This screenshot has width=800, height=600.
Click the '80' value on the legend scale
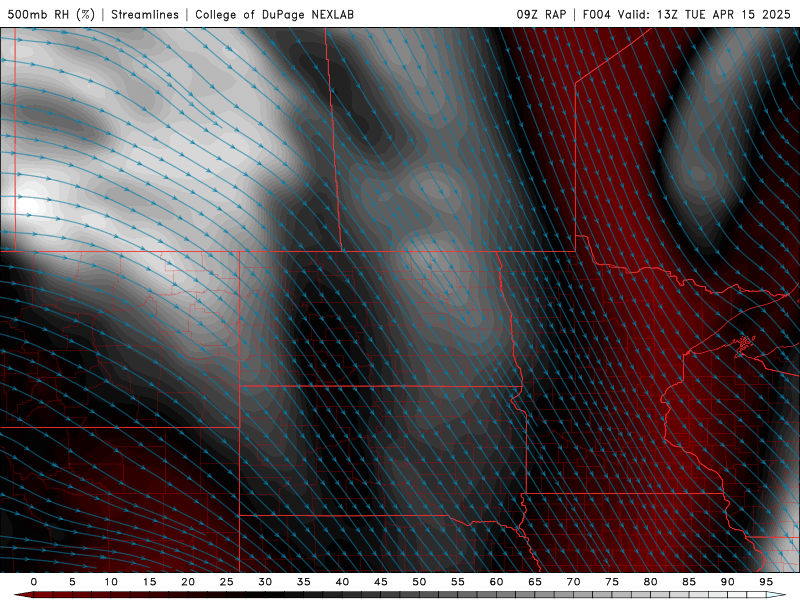(651, 582)
